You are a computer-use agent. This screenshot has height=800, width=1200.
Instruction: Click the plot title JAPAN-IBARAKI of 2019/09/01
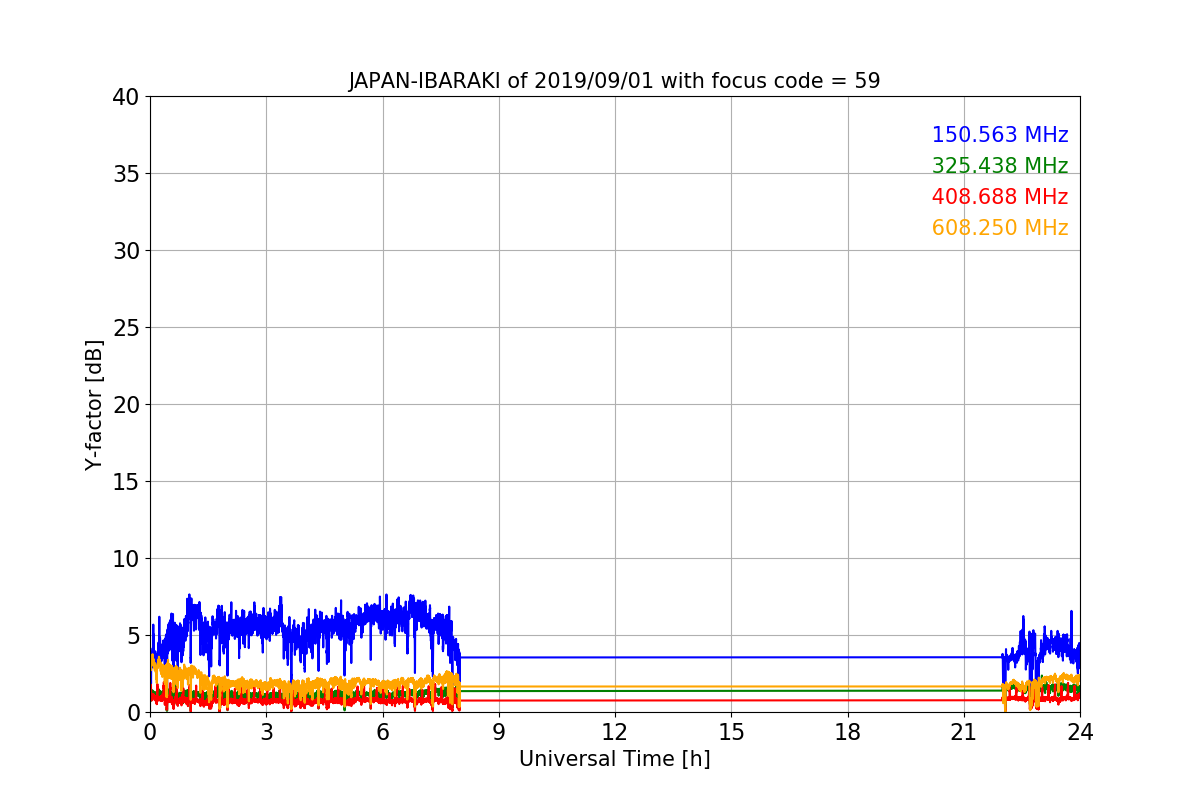[x=614, y=81]
